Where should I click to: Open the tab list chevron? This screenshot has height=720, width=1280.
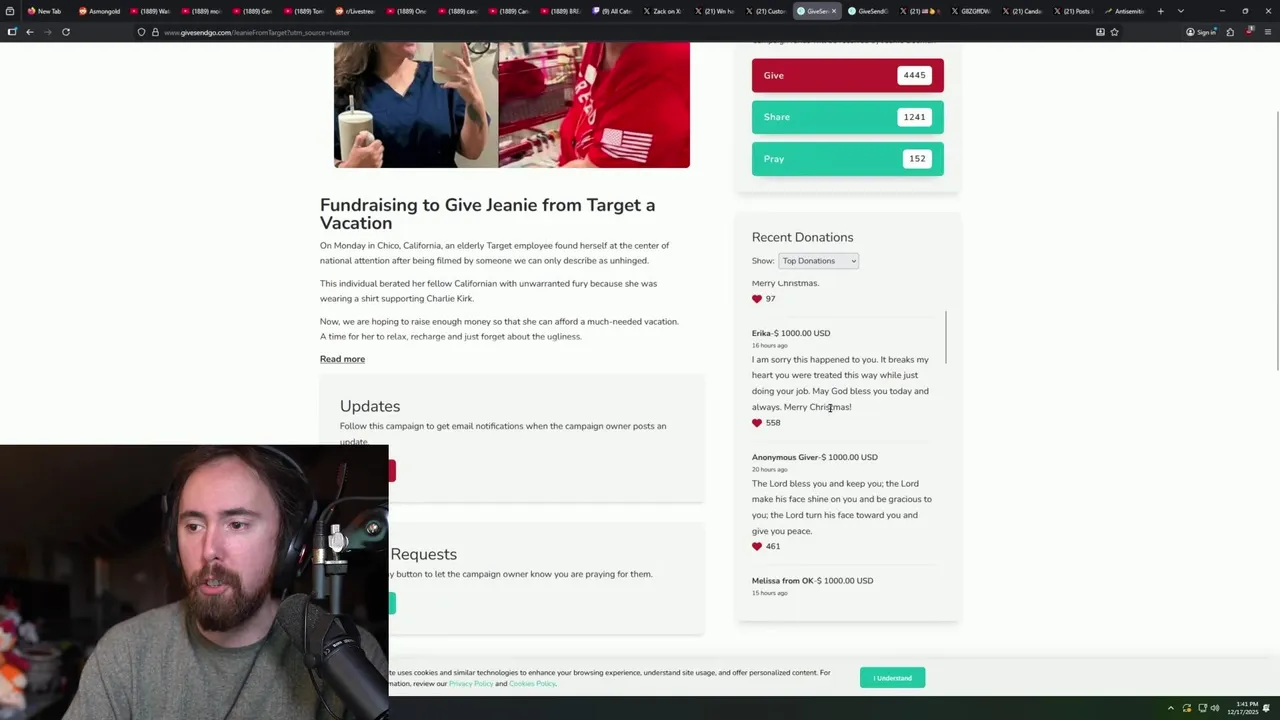(1181, 11)
